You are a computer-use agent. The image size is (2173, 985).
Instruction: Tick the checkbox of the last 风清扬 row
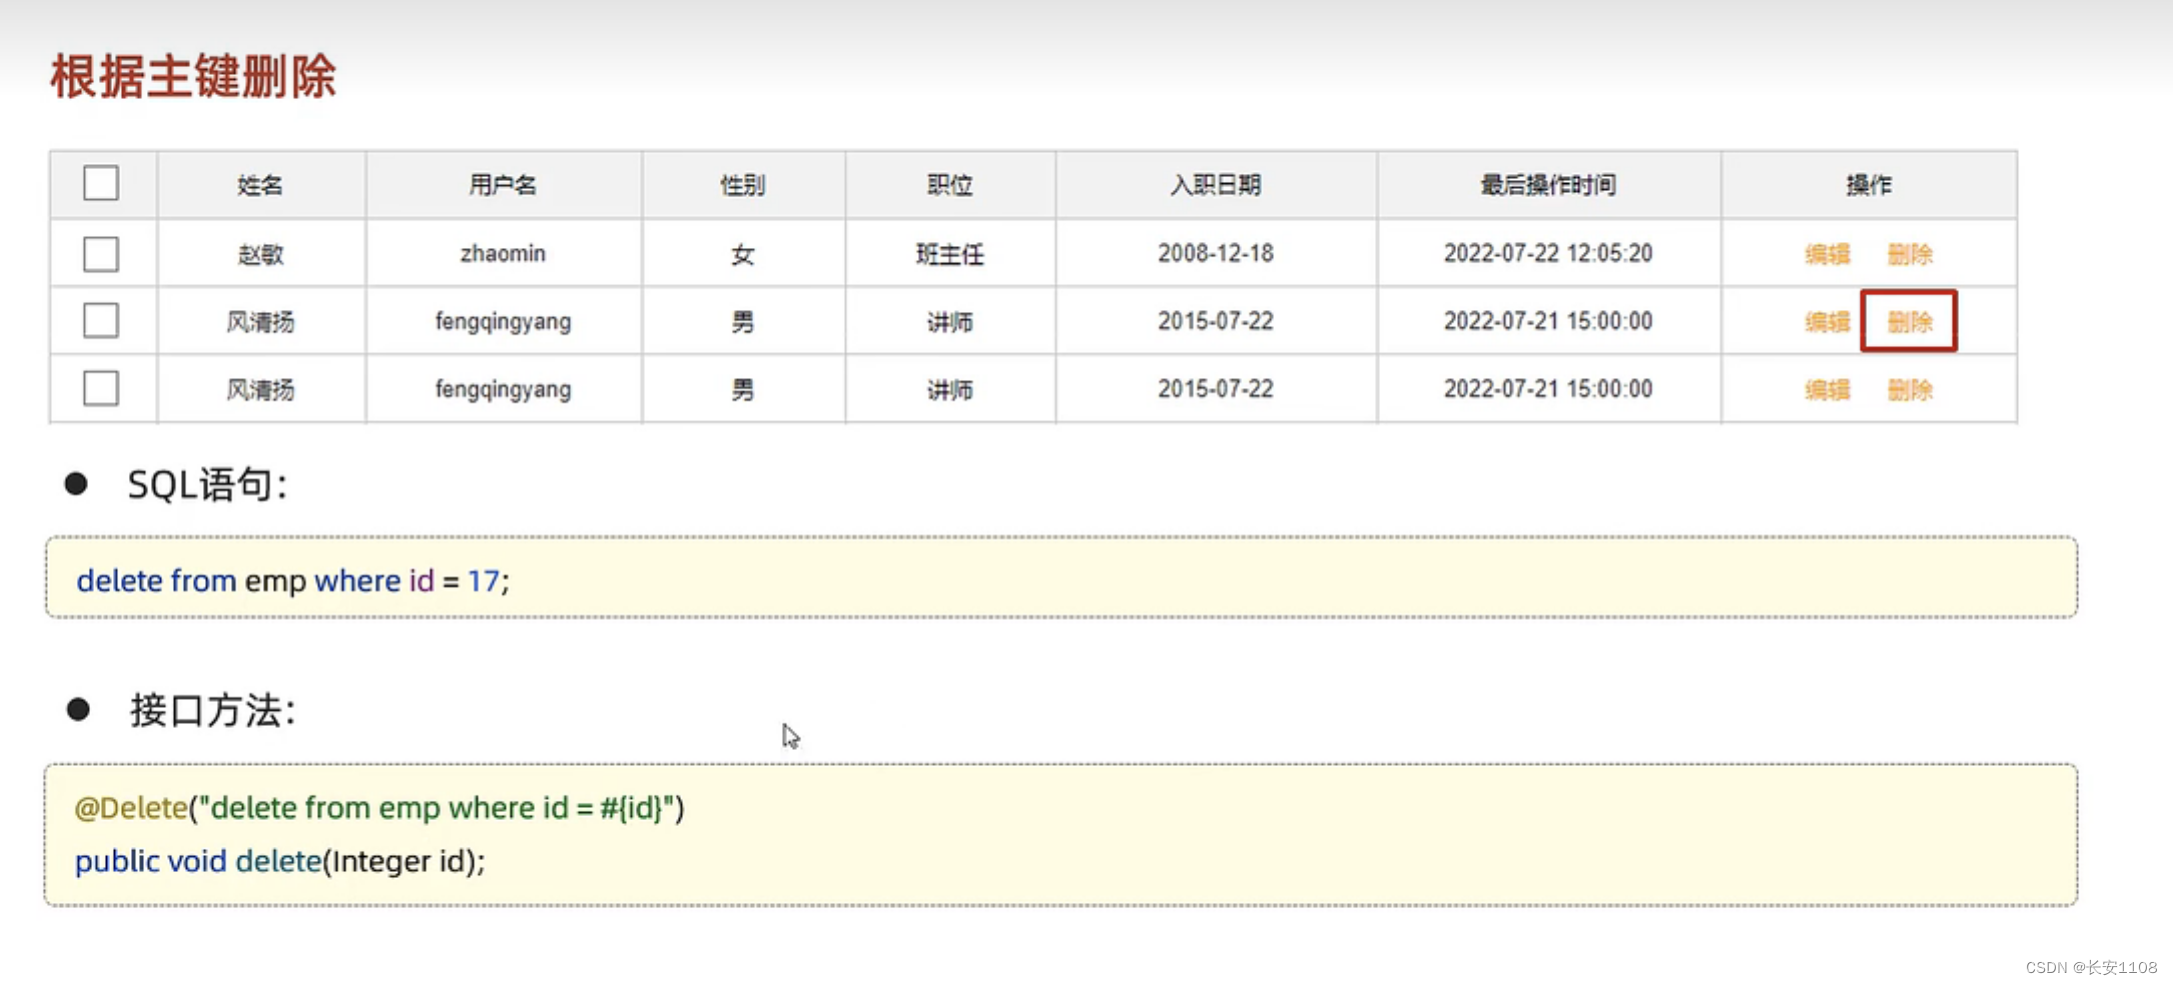click(x=101, y=388)
